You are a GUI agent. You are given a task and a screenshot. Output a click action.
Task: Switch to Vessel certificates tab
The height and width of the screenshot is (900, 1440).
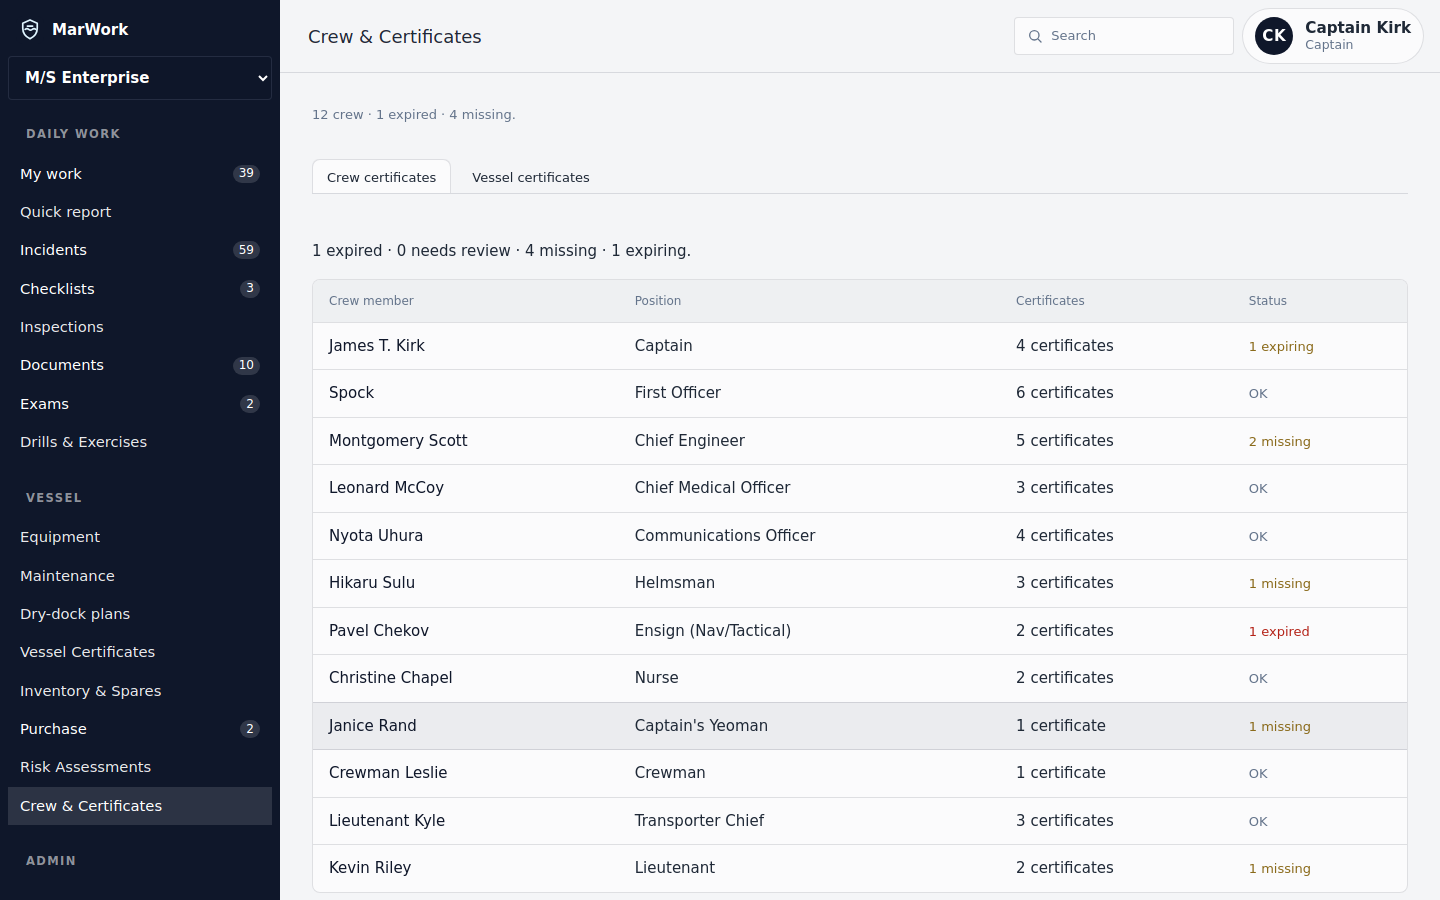point(531,177)
